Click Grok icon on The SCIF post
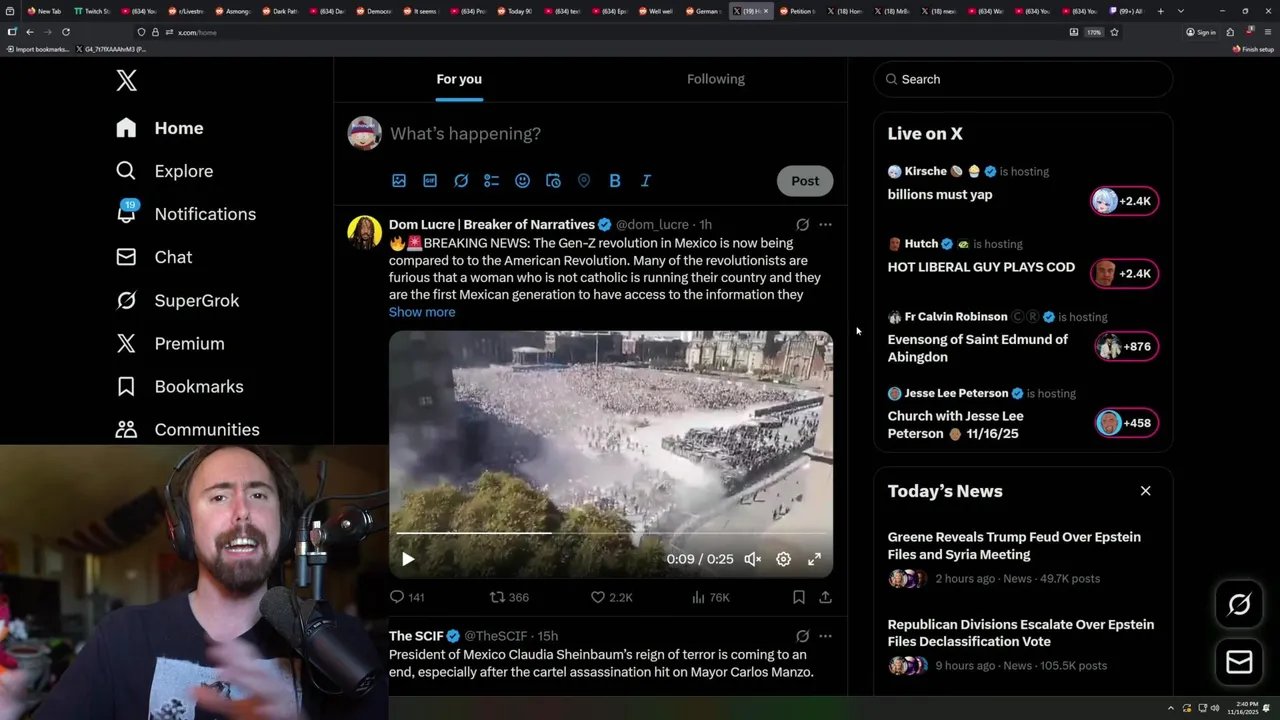 (802, 636)
